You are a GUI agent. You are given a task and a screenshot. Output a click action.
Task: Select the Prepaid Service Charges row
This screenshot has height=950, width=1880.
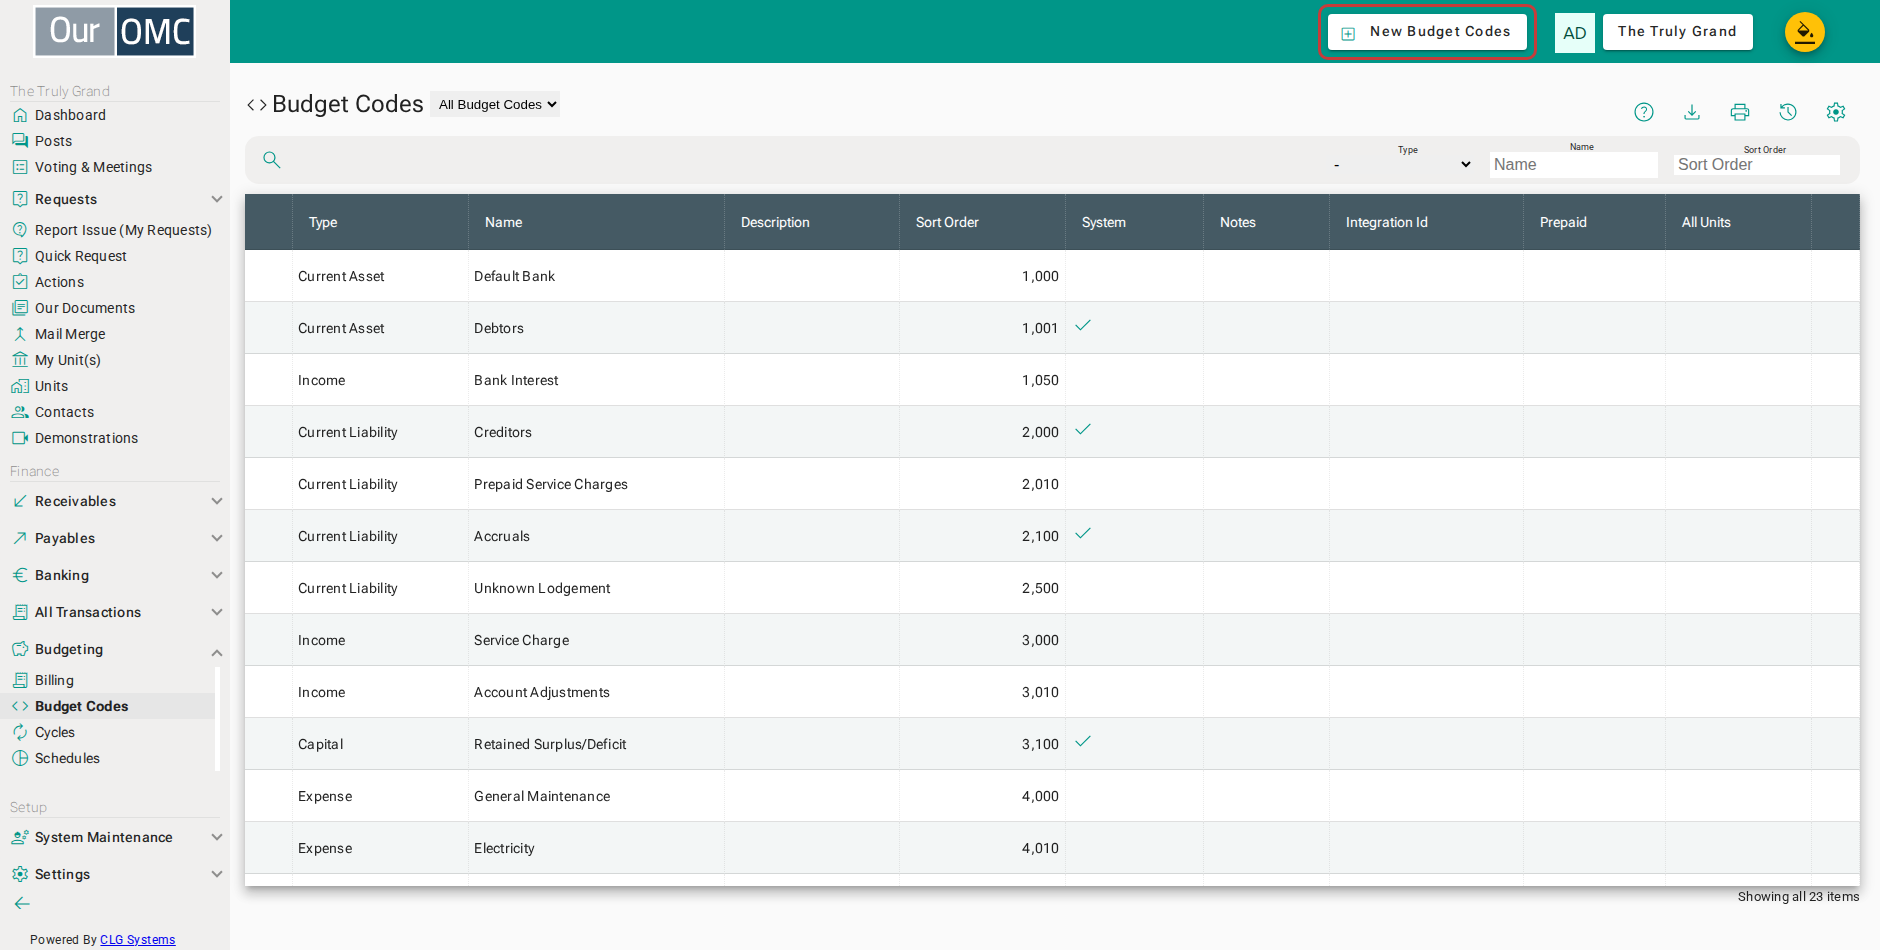pyautogui.click(x=1052, y=484)
